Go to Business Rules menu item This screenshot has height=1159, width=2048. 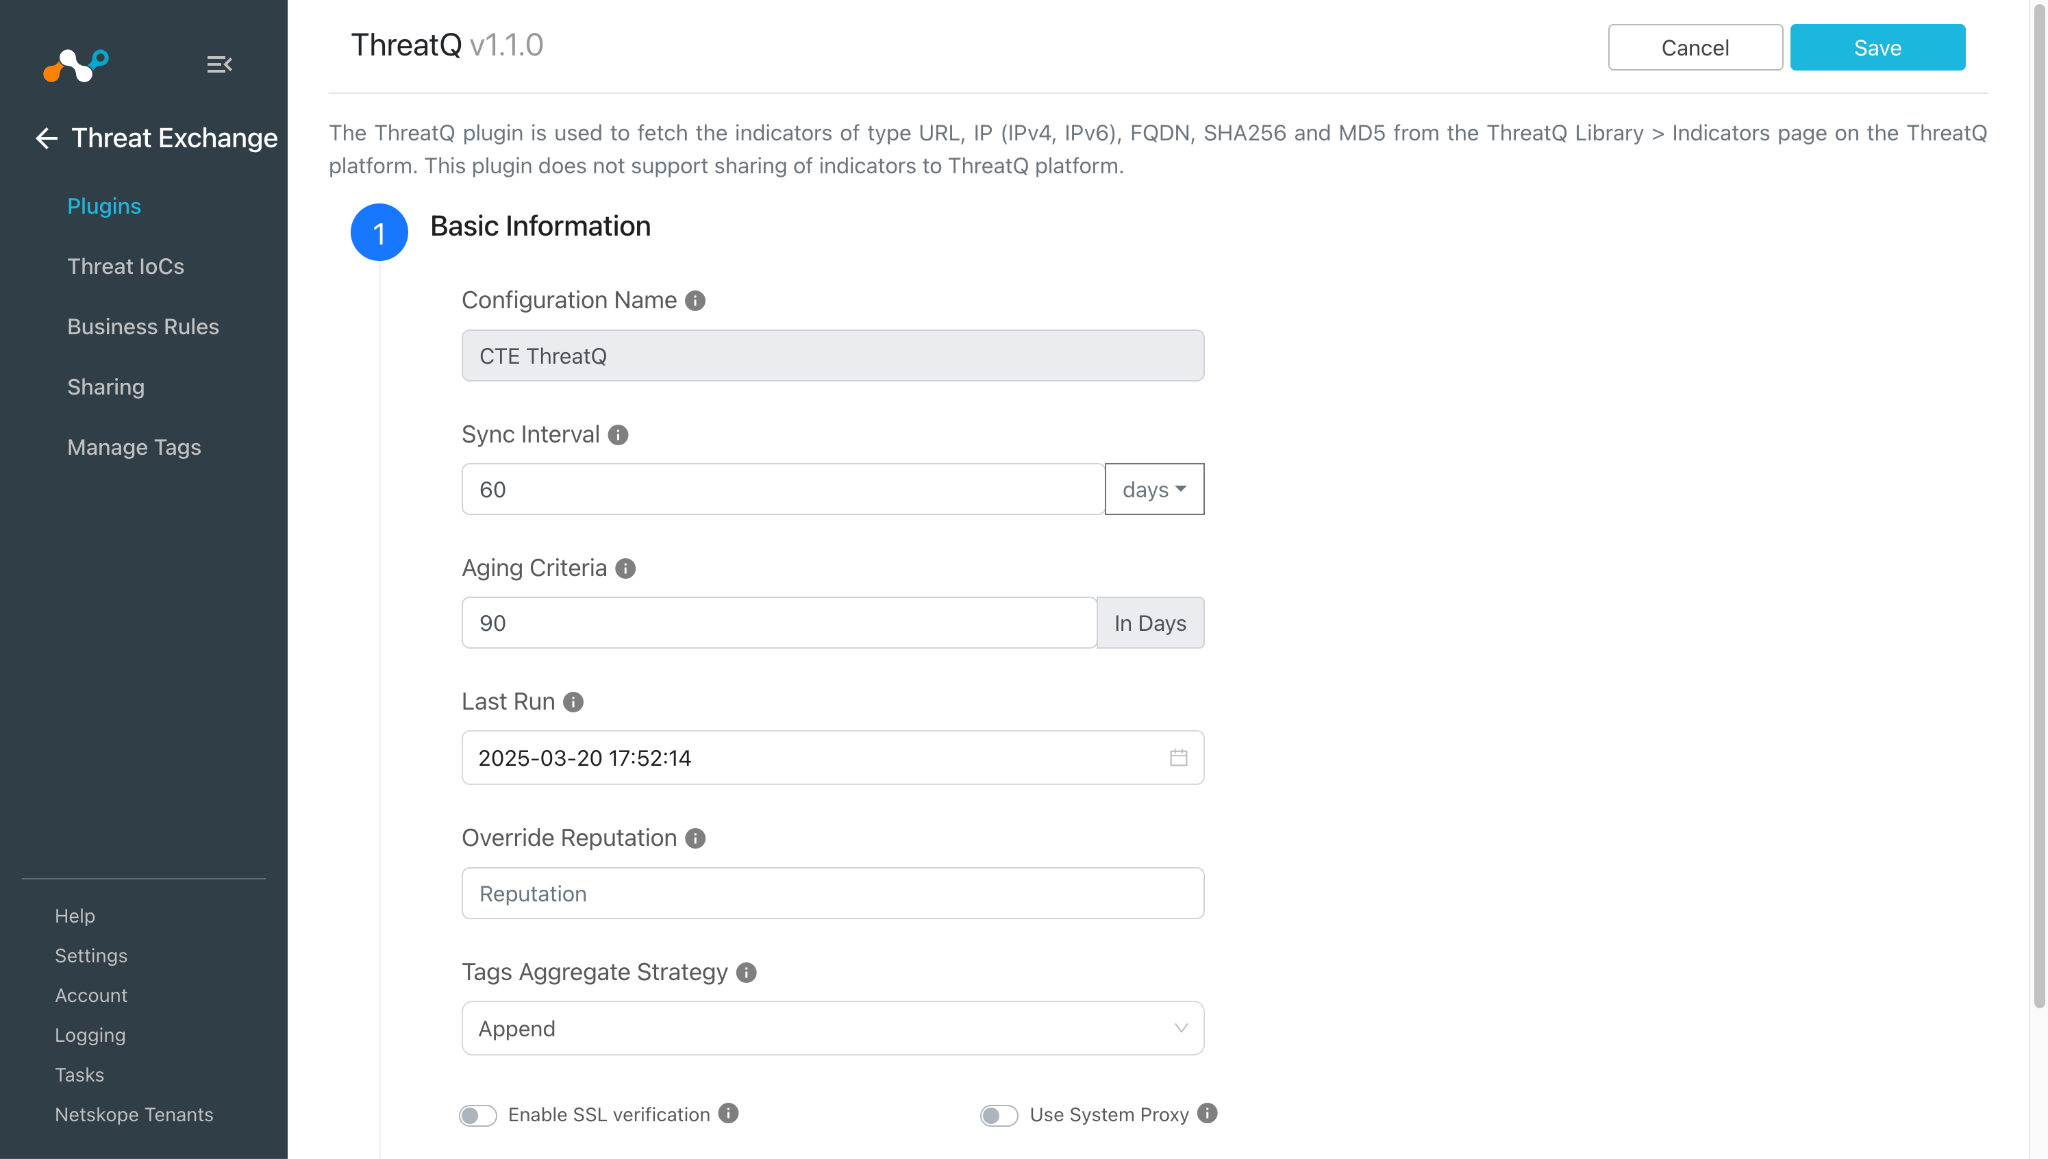[x=143, y=326]
